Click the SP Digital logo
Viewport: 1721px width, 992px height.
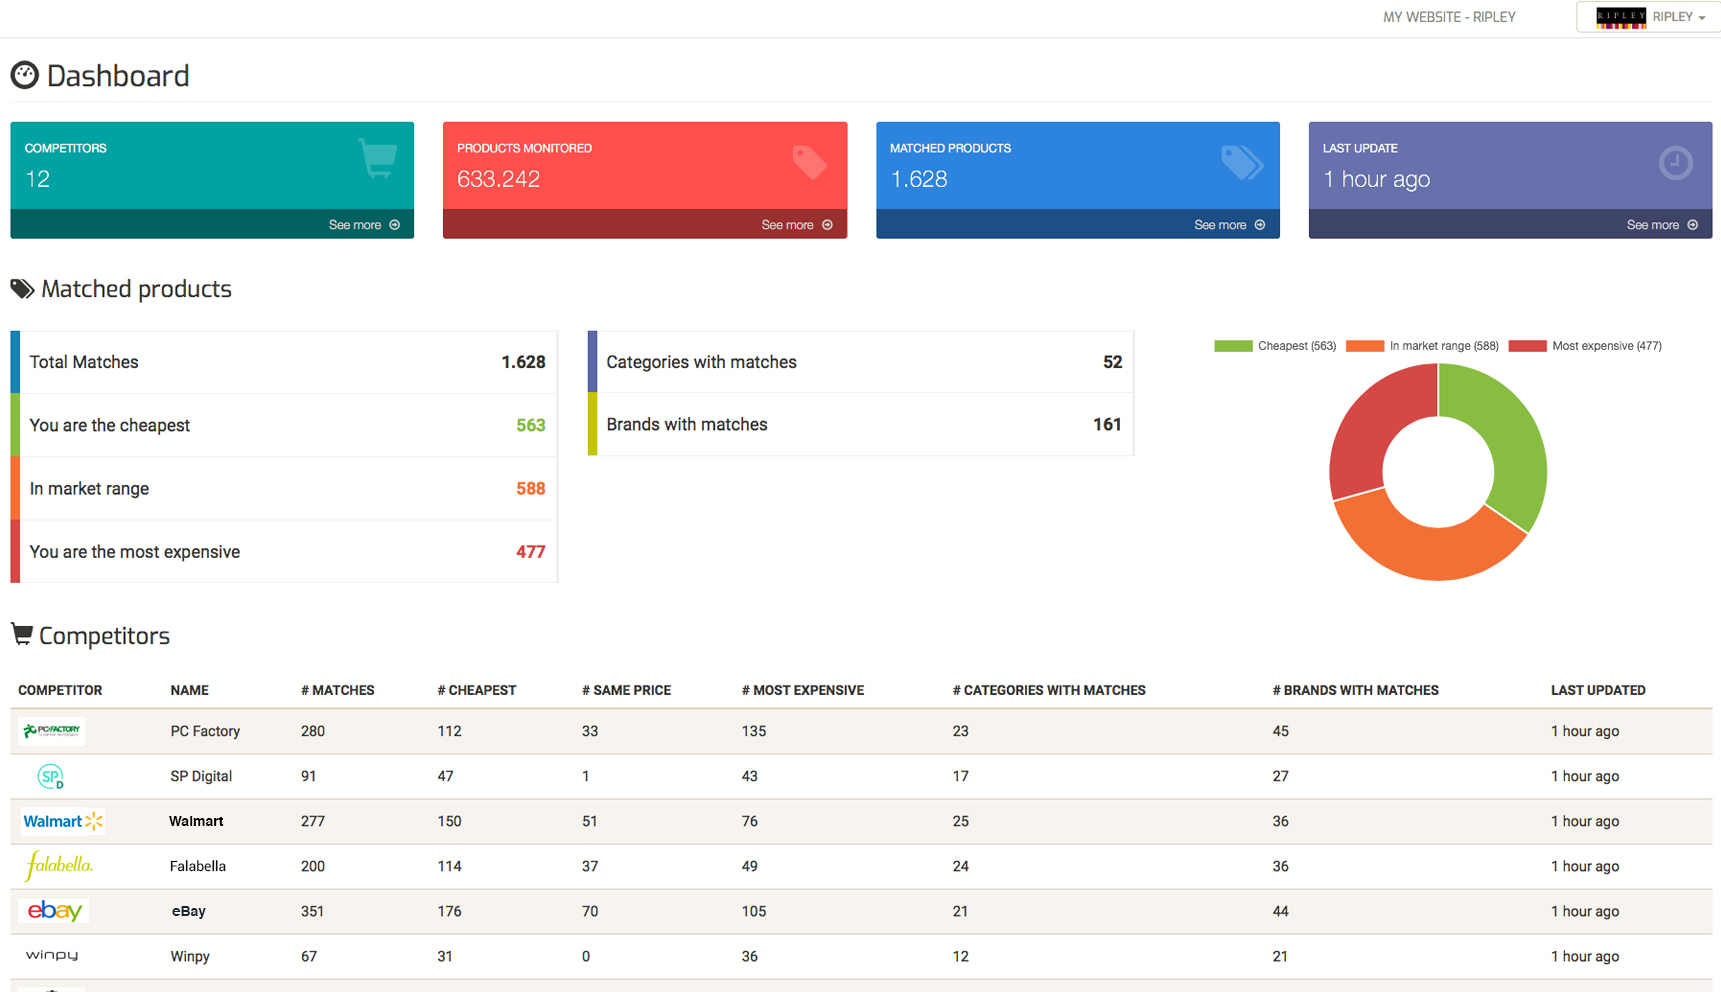pos(50,776)
